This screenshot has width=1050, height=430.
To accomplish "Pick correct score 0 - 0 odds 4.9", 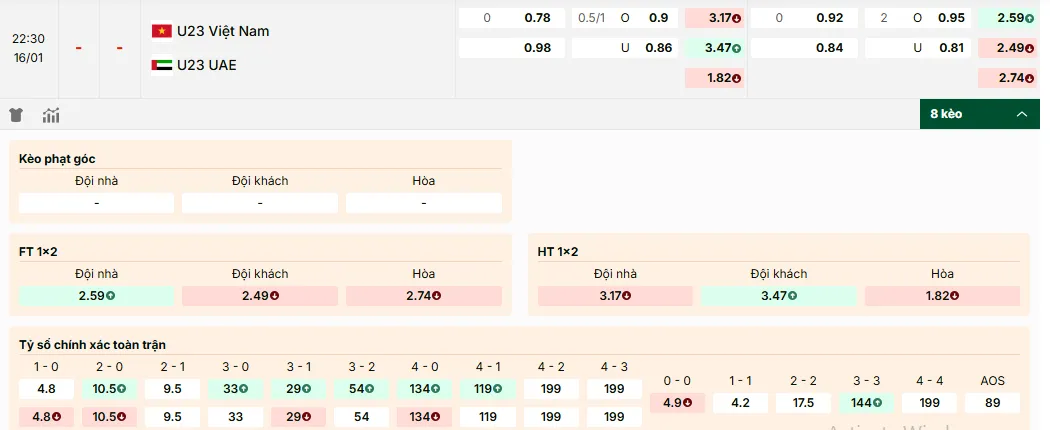I will pos(677,403).
